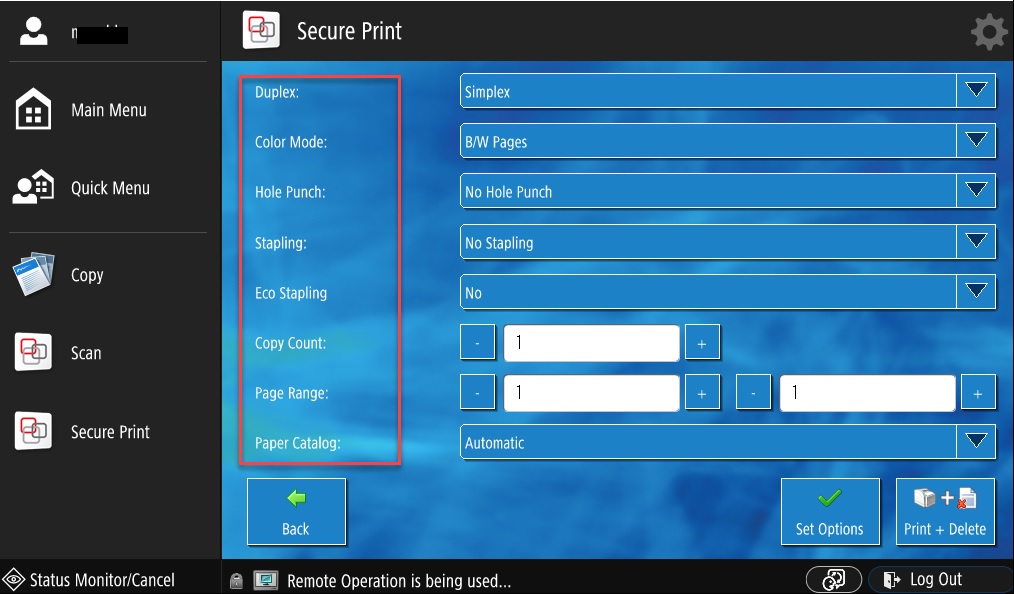Increase Copy Count with plus button
This screenshot has width=1014, height=594.
(x=702, y=343)
